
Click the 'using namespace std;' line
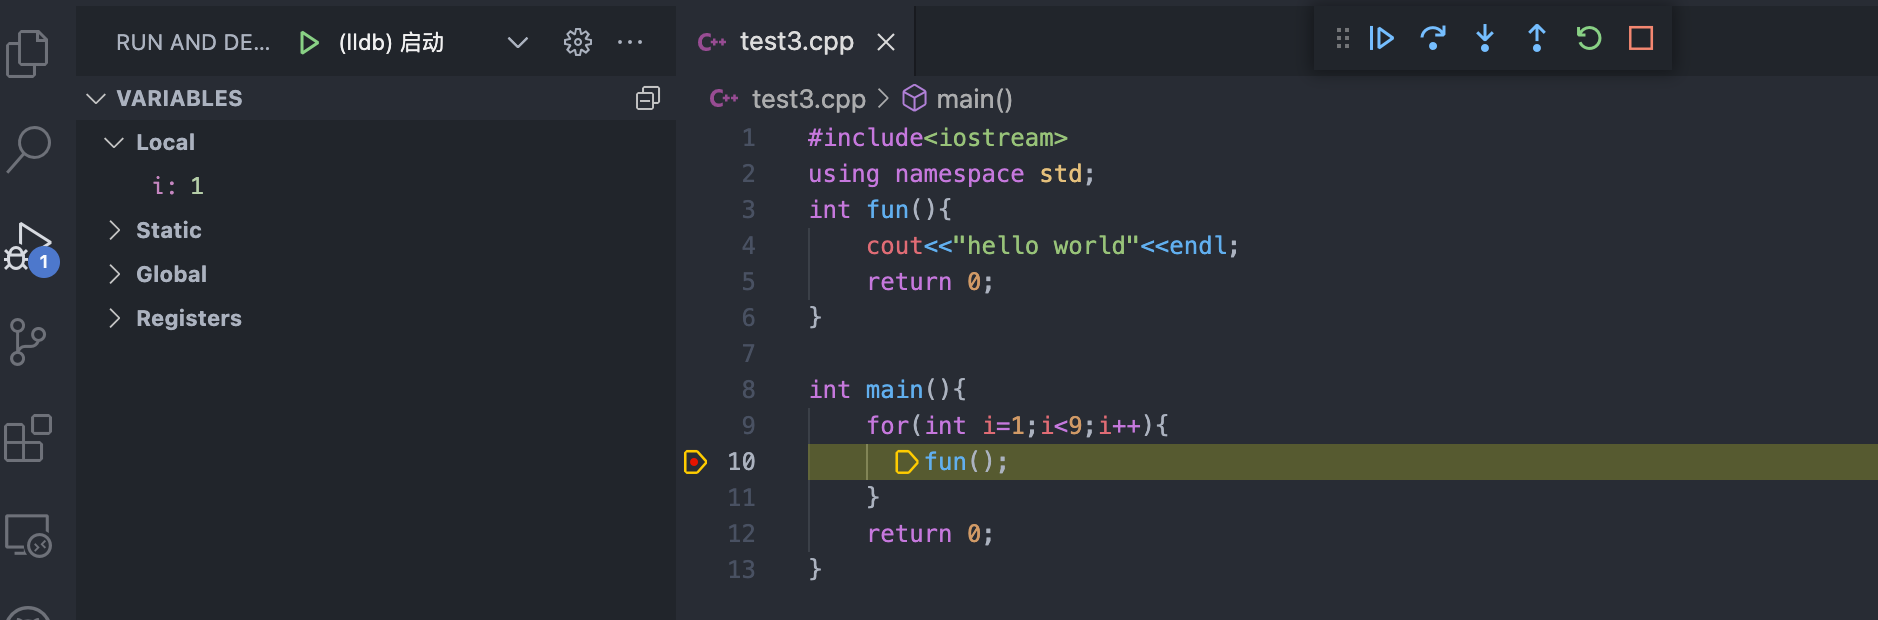point(951,174)
